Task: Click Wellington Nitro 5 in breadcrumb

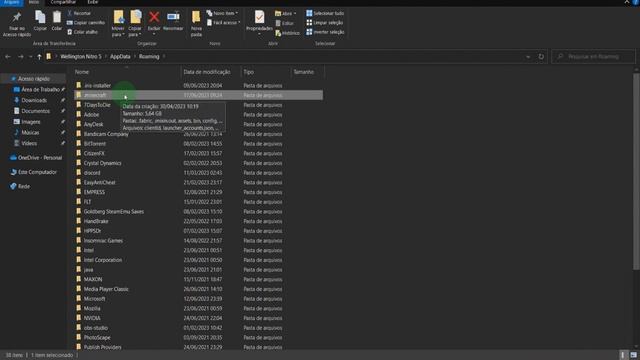Action: click(x=81, y=57)
